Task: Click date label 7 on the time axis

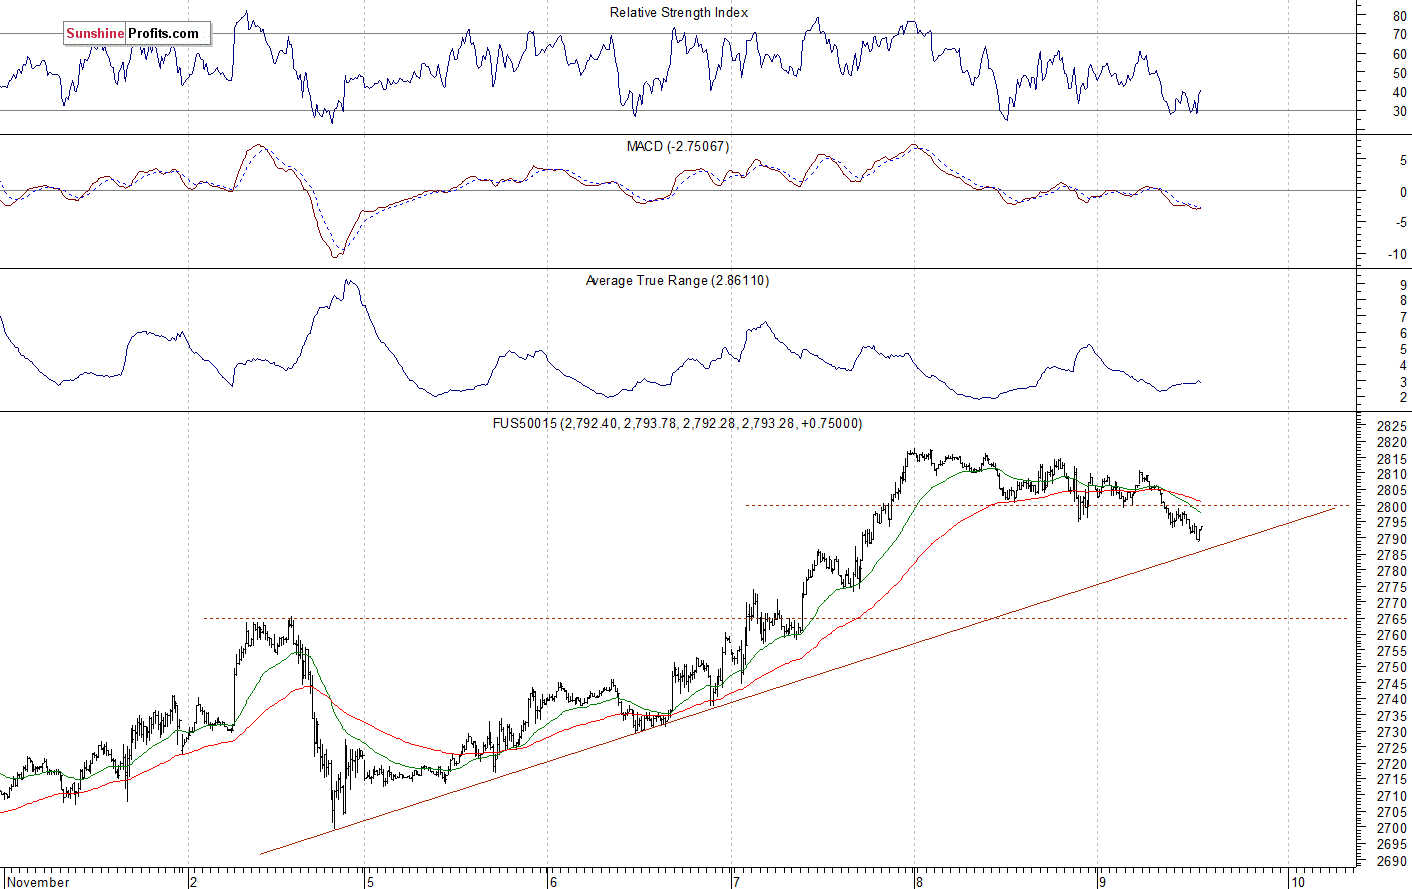Action: (x=735, y=882)
